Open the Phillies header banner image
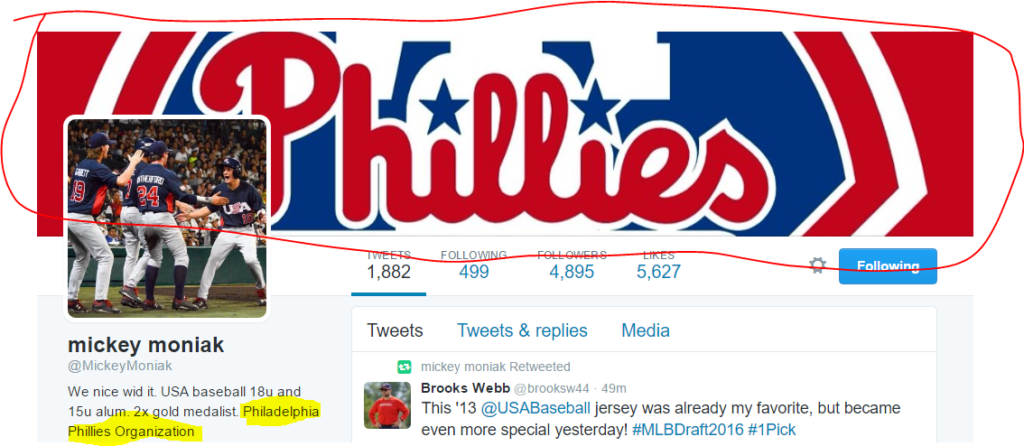This screenshot has height=446, width=1024. point(505,133)
